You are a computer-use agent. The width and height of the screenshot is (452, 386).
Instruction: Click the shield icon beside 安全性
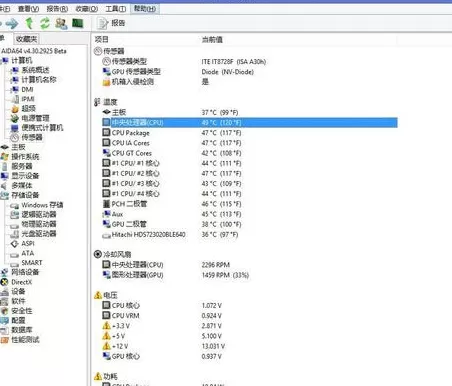tap(4, 311)
